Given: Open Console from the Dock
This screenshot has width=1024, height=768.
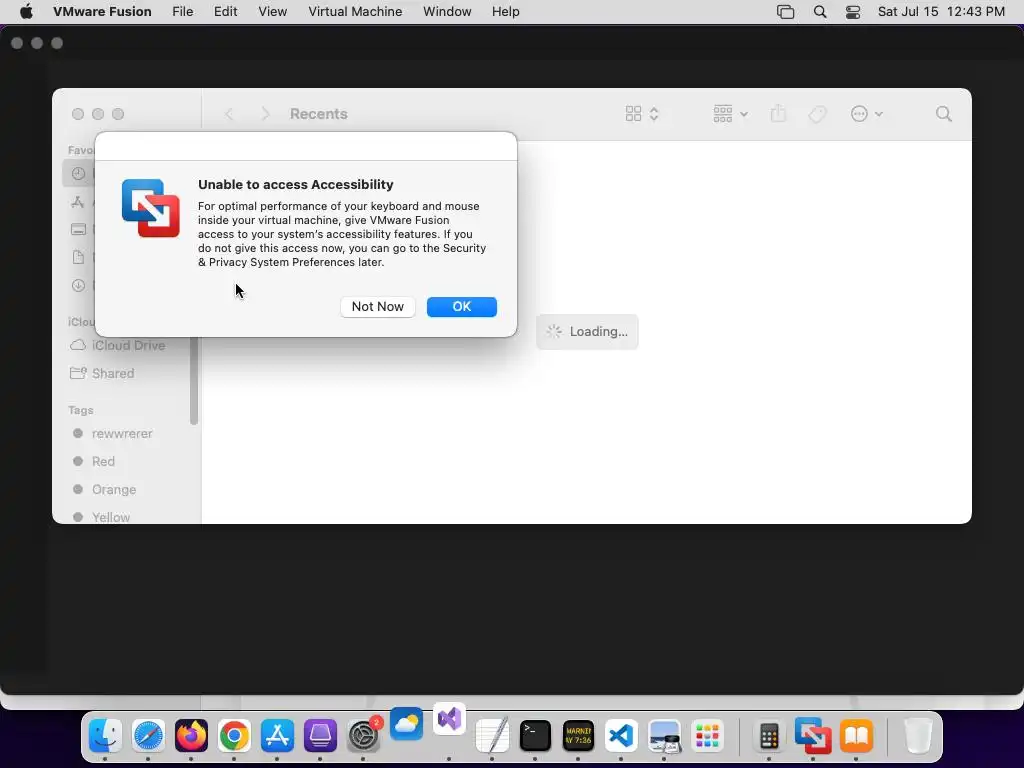Looking at the screenshot, I should coord(579,736).
